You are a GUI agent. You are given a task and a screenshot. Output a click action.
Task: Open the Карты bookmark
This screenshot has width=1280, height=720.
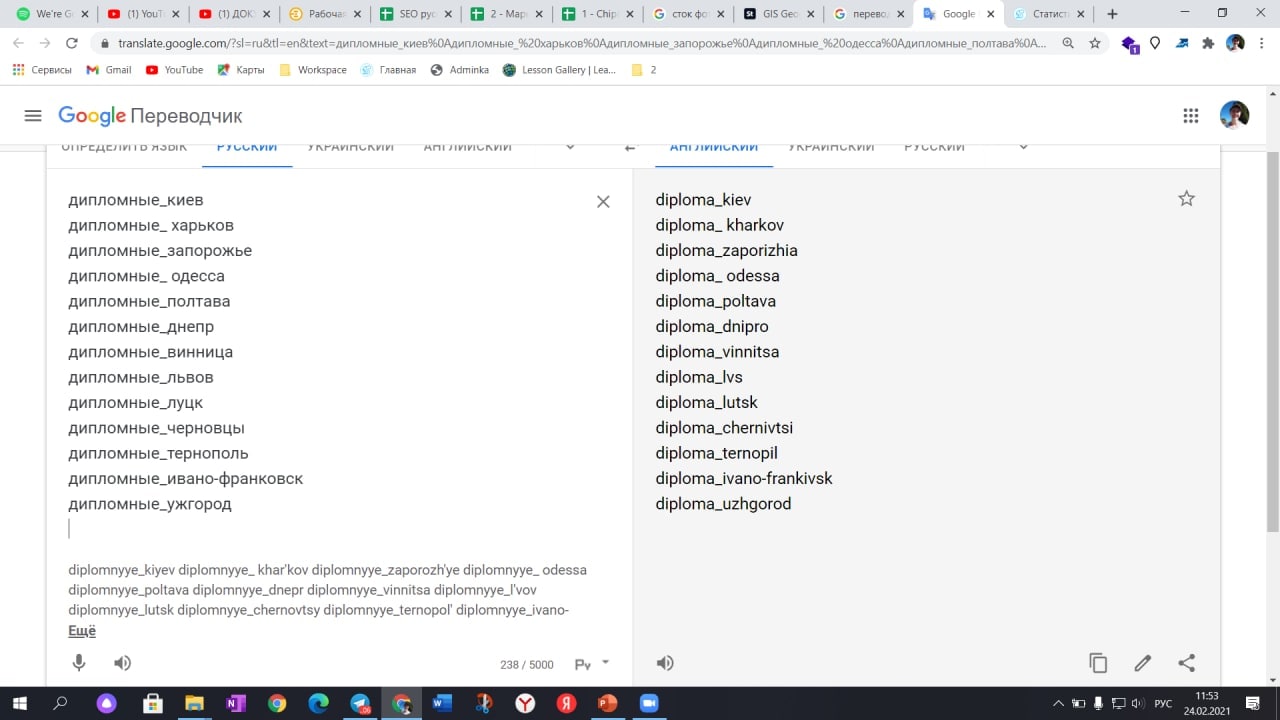coord(240,70)
